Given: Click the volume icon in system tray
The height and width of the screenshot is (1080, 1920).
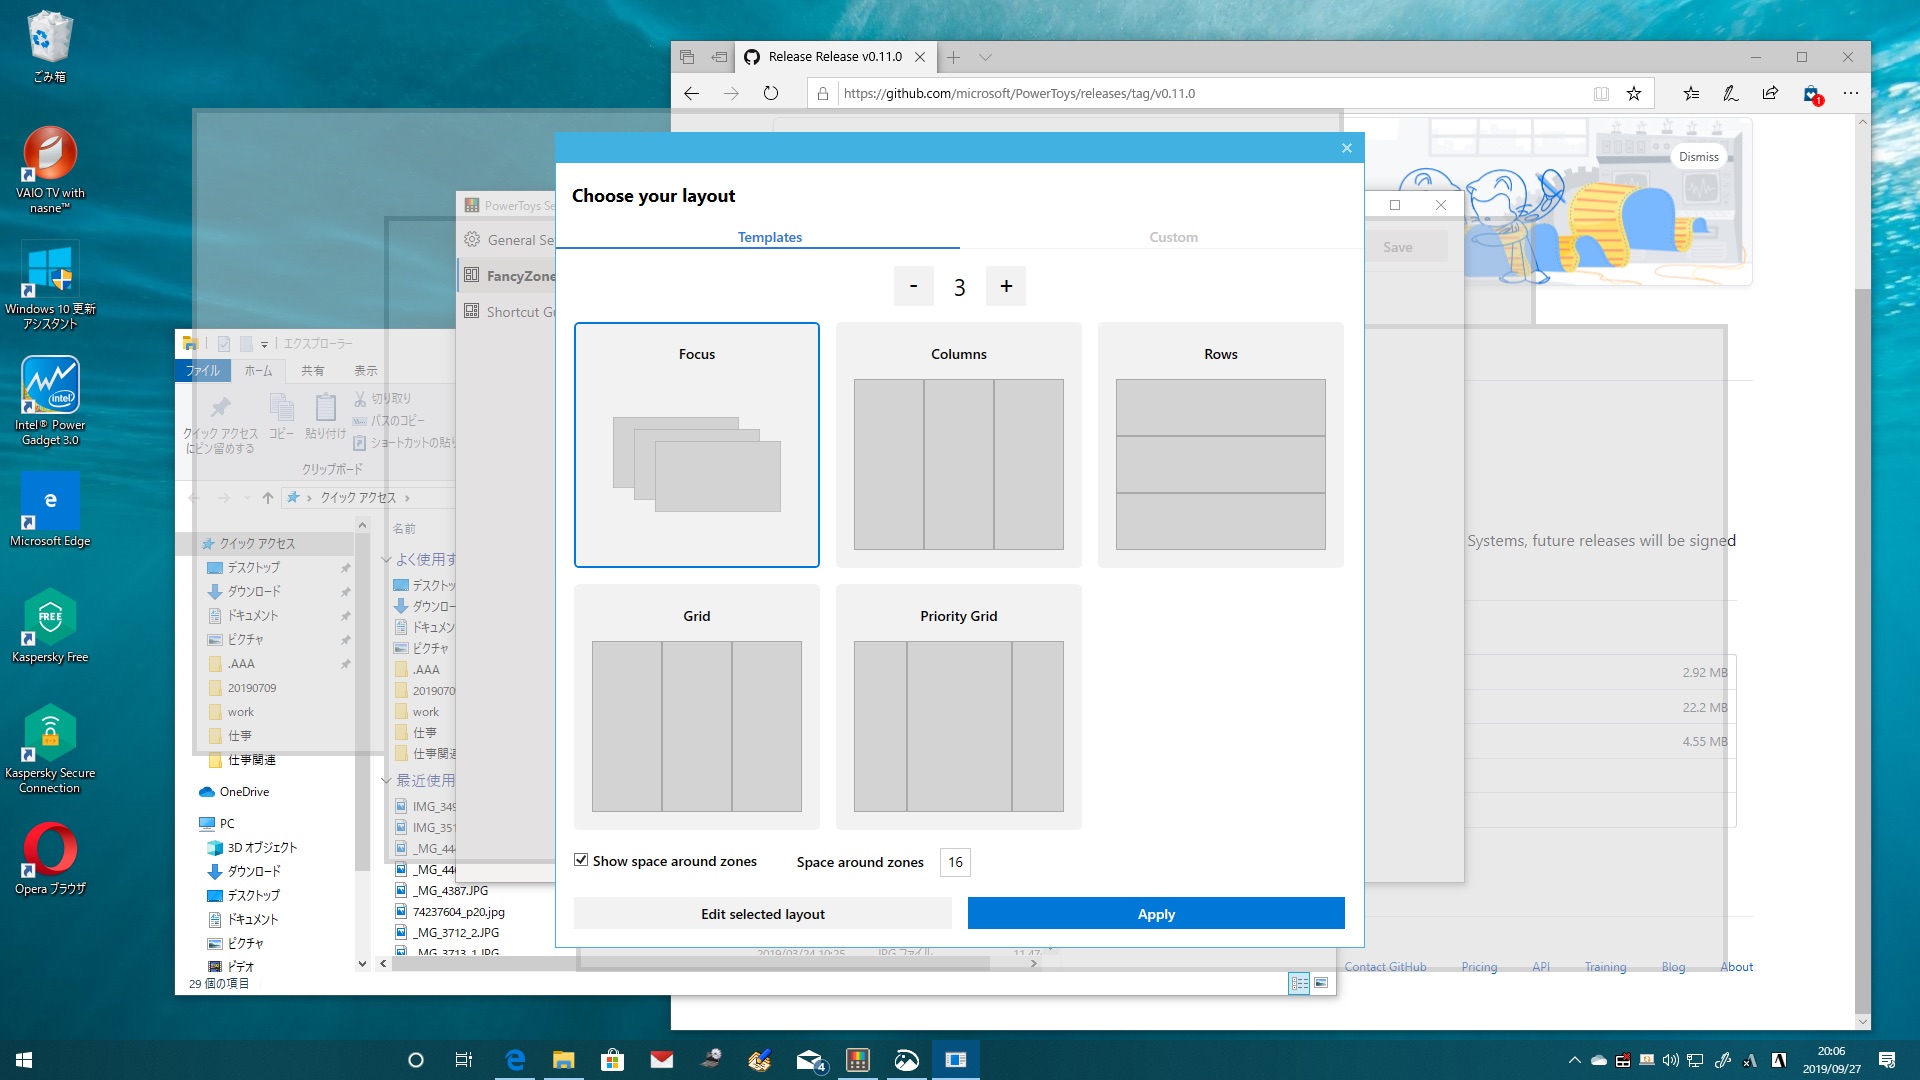Looking at the screenshot, I should 1670,1060.
